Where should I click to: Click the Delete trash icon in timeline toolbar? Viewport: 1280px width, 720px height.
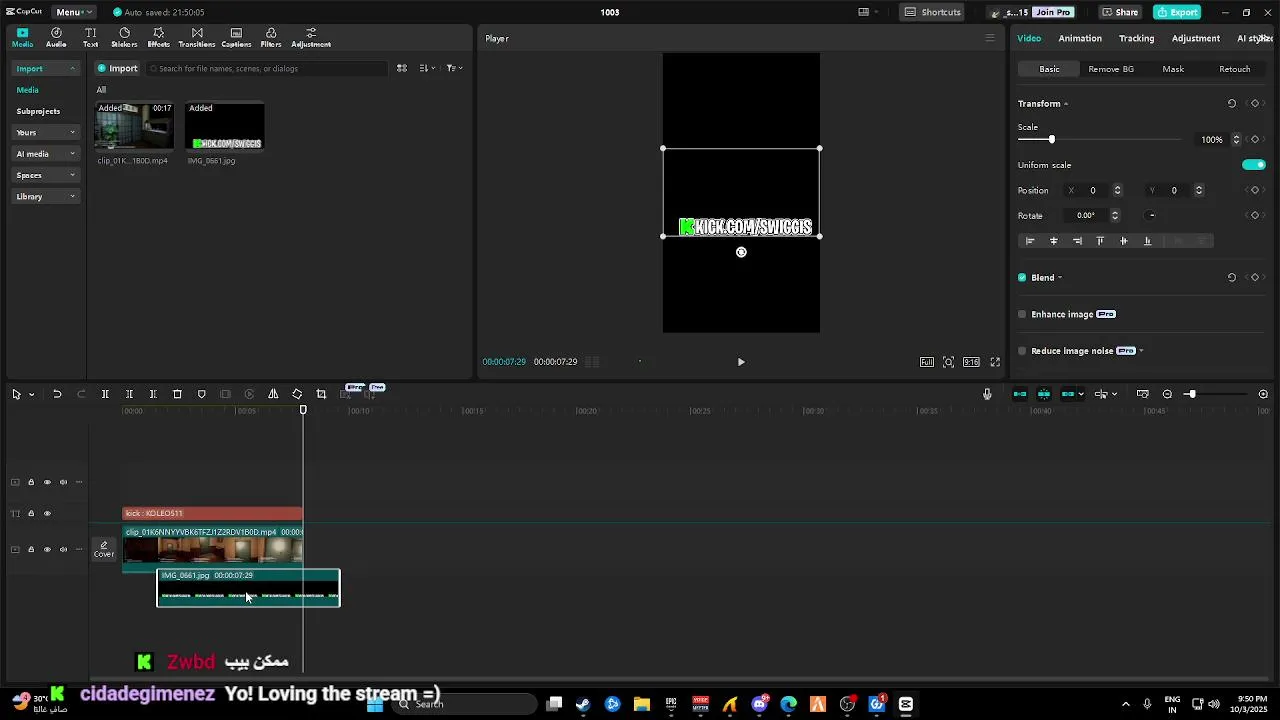pos(177,394)
